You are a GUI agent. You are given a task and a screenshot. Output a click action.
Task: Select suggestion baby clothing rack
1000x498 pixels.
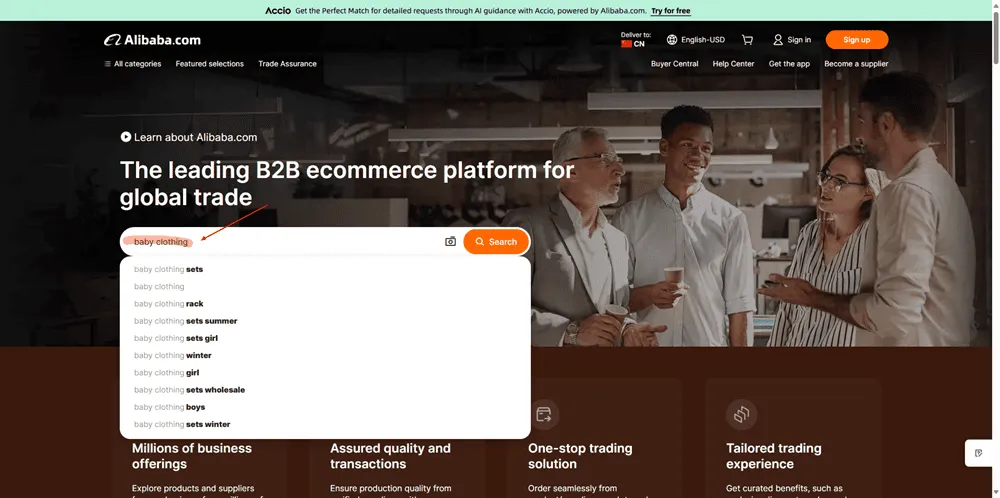325,304
